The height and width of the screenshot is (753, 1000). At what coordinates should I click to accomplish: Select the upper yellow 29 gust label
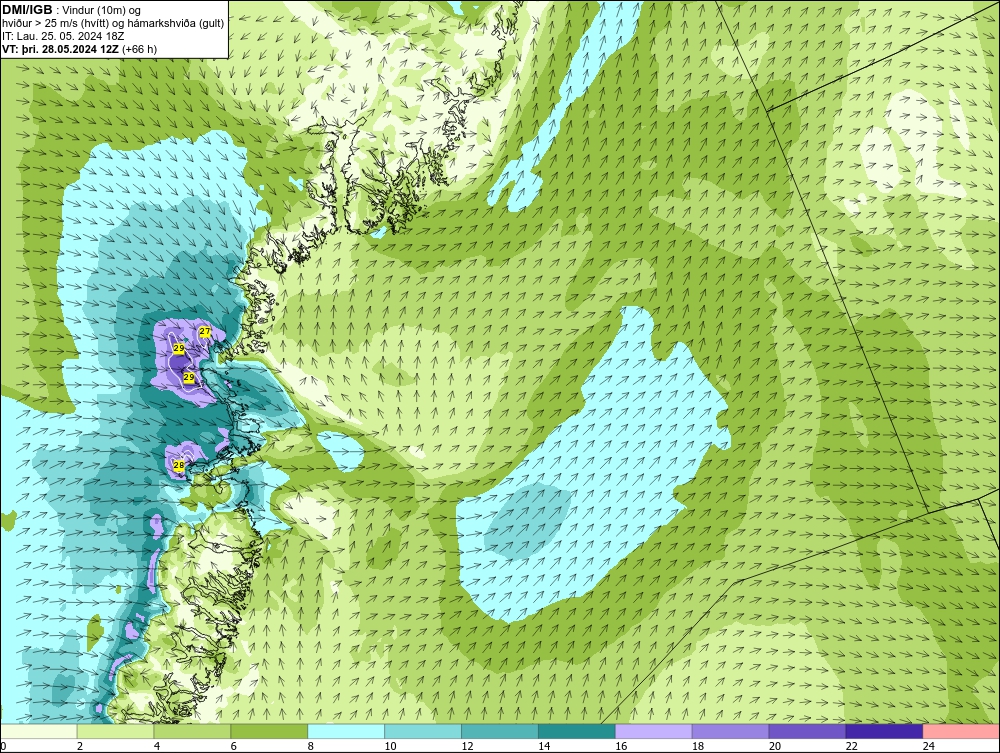click(179, 348)
